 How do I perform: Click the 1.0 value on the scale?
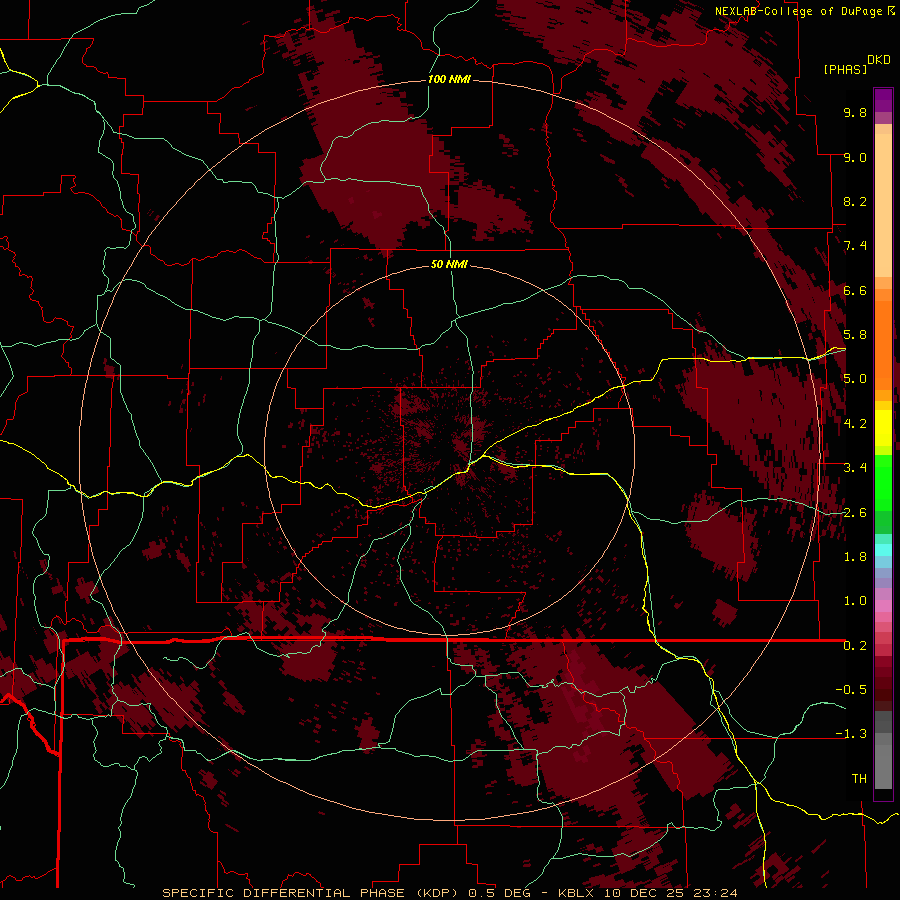pos(855,601)
